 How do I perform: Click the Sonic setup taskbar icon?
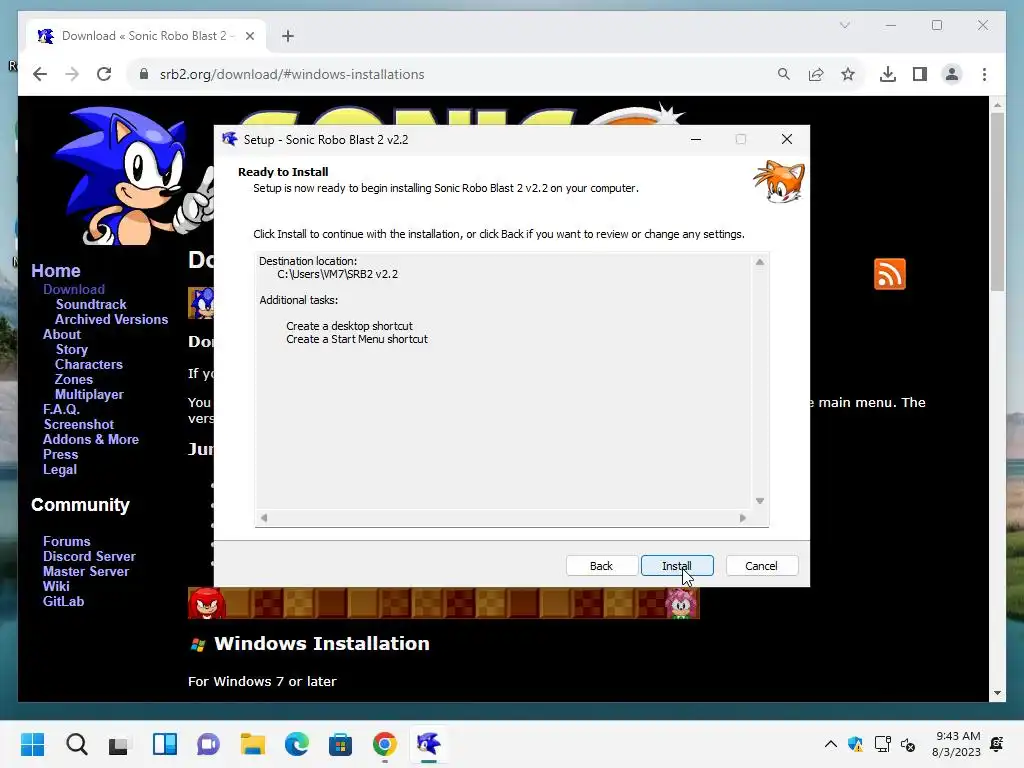click(x=428, y=744)
